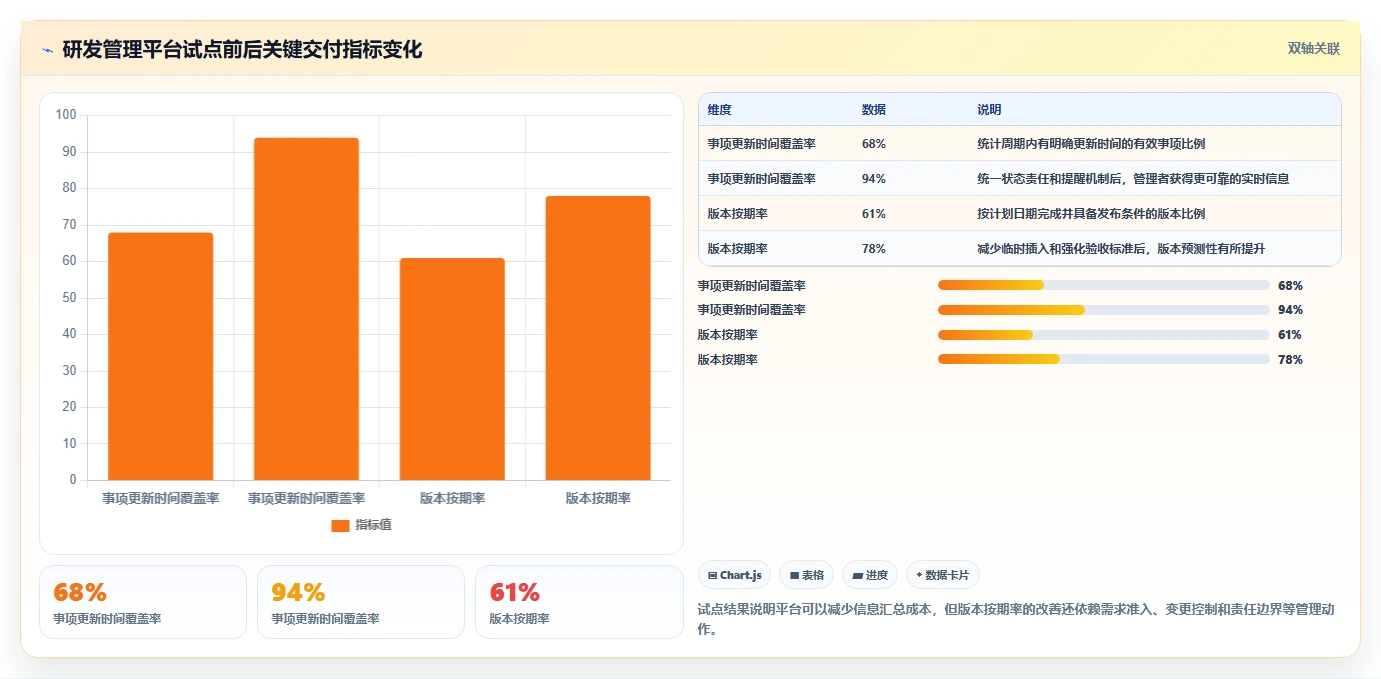This screenshot has width=1381, height=679.
Task: Click the 0 label on the y-axis
Action: pos(73,480)
